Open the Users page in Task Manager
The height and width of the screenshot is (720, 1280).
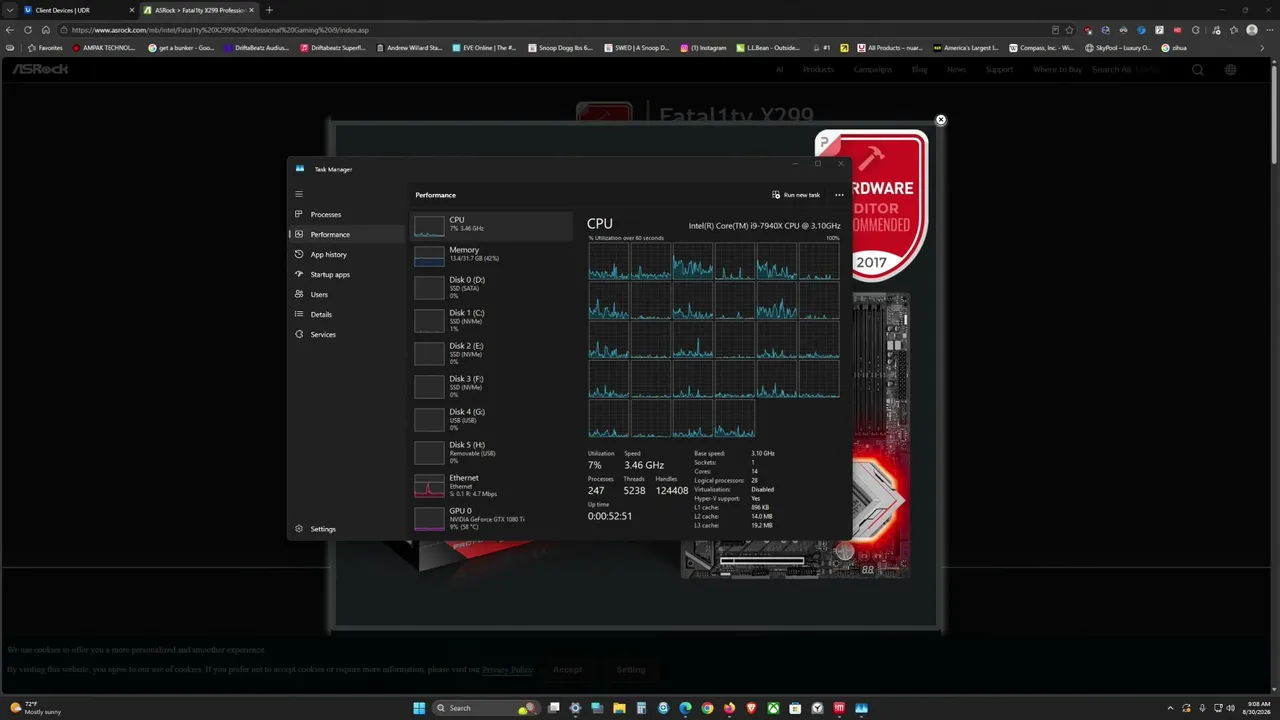tap(346, 294)
